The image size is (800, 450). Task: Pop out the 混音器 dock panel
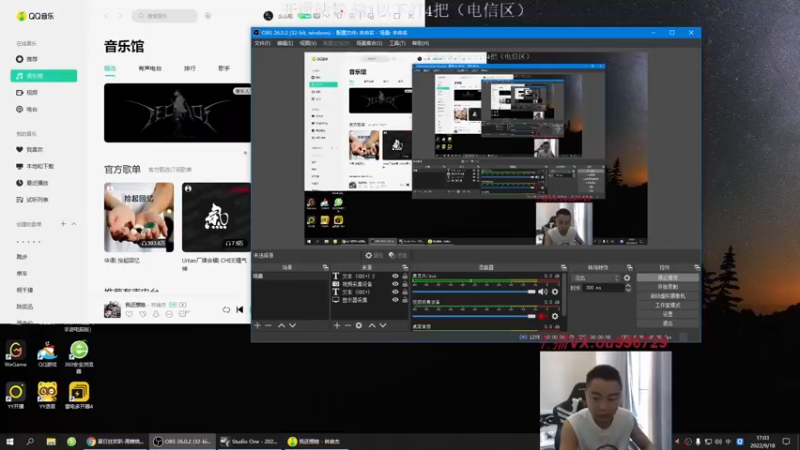(x=564, y=267)
